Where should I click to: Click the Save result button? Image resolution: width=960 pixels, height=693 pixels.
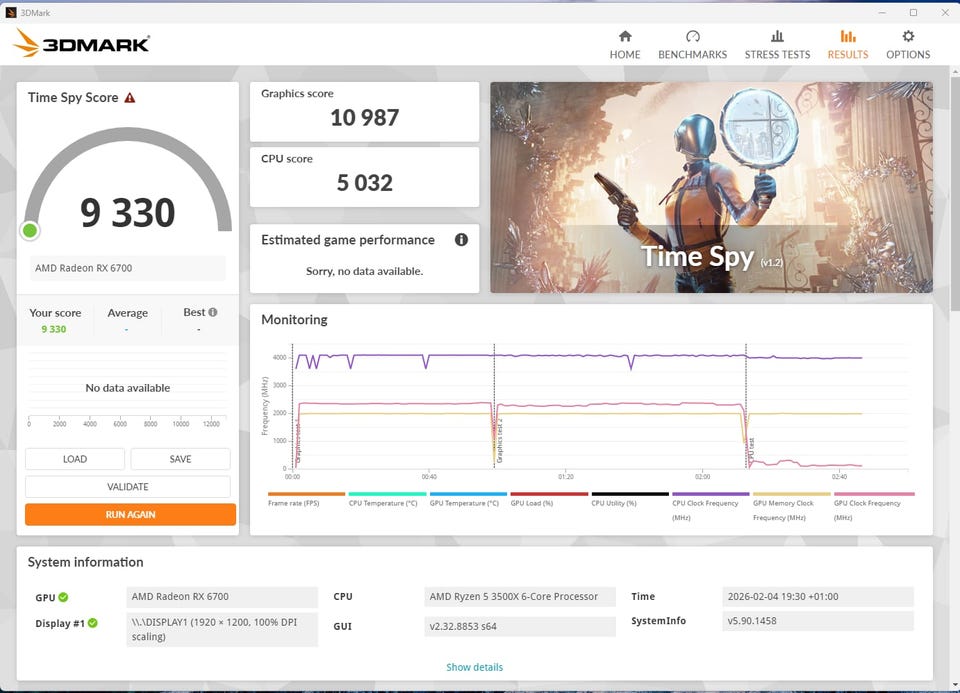pos(181,459)
